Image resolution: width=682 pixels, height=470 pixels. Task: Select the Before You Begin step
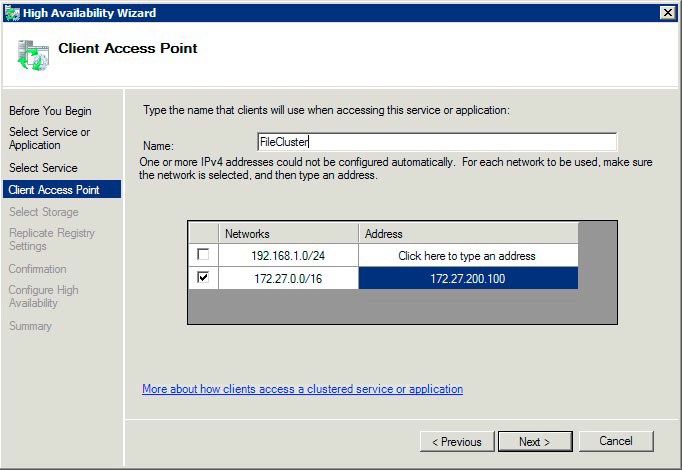[50, 111]
